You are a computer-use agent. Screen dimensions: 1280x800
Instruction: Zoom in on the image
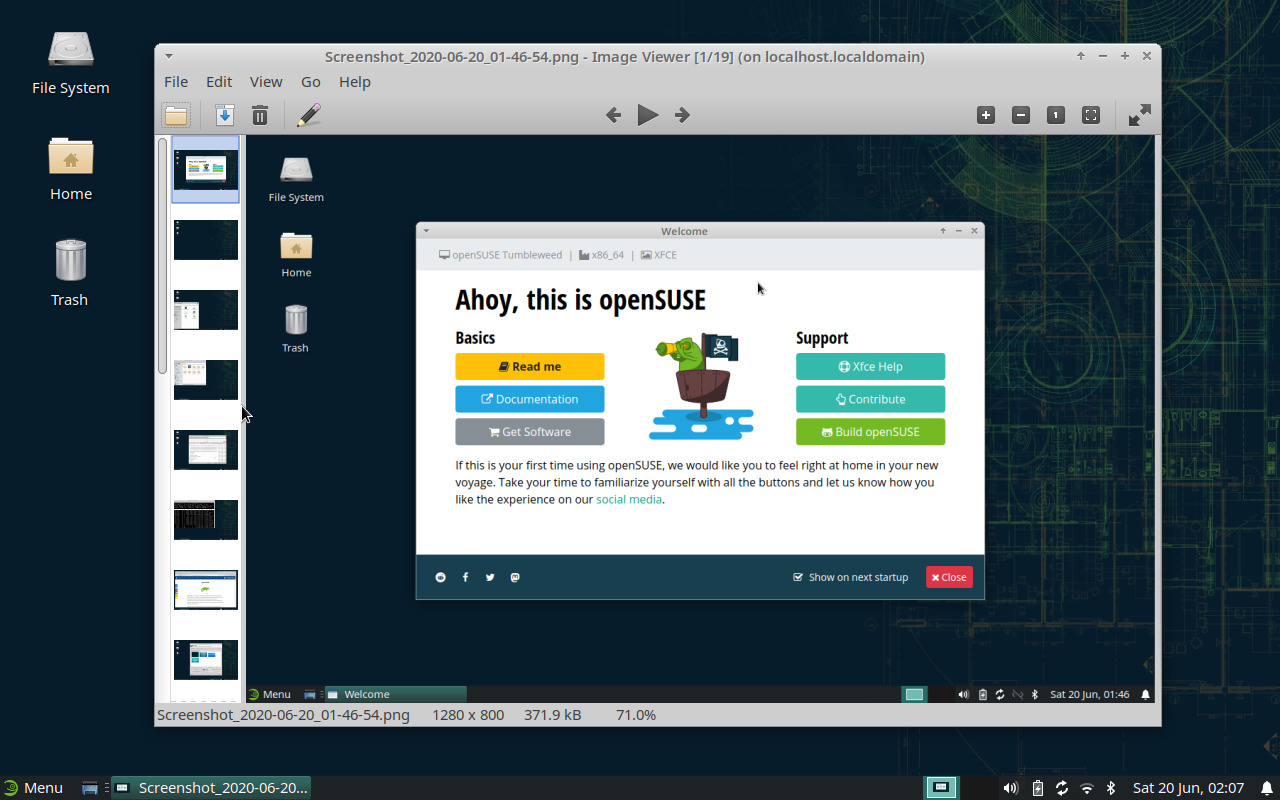(x=985, y=114)
